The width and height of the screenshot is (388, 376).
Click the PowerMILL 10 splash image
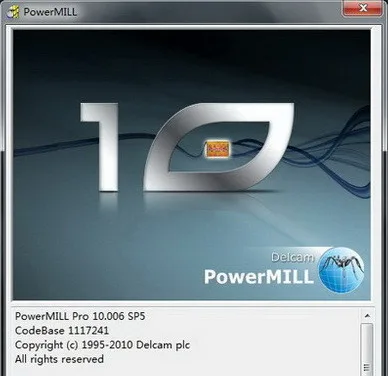point(192,165)
